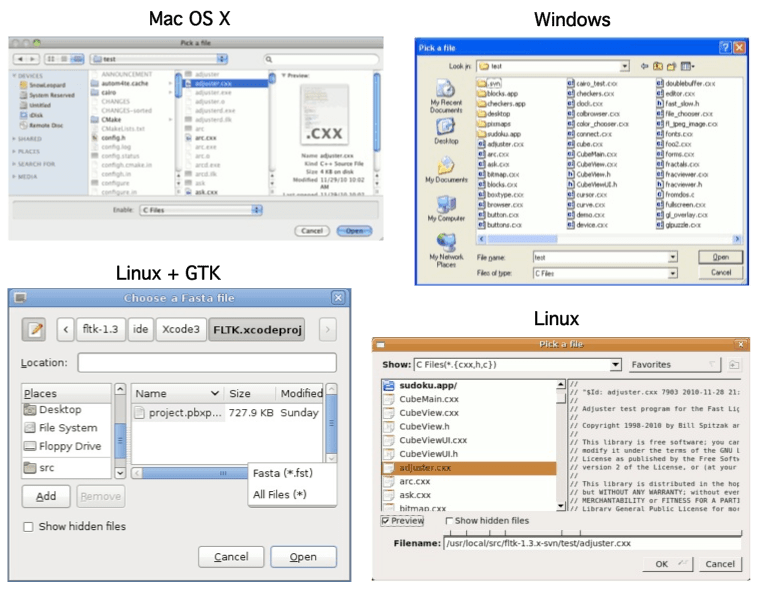Click the right path arrow in GTK dialog
The image size is (758, 597).
pyautogui.click(x=328, y=329)
